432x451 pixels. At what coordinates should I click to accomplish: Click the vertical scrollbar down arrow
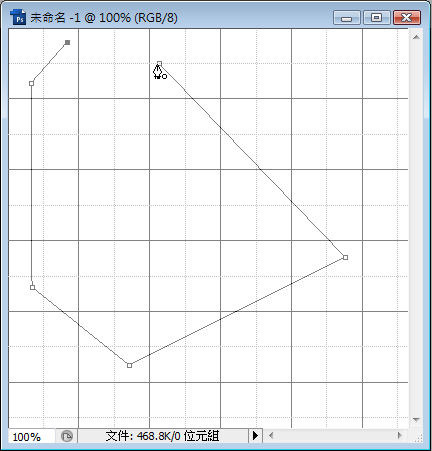coord(416,420)
